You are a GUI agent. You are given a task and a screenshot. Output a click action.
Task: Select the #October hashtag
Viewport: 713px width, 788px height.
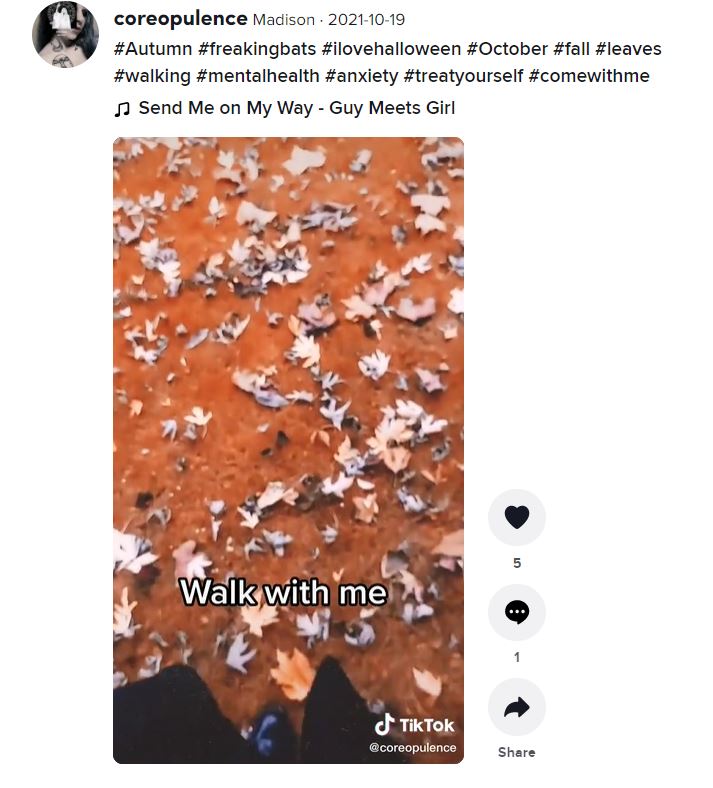pyautogui.click(x=507, y=49)
